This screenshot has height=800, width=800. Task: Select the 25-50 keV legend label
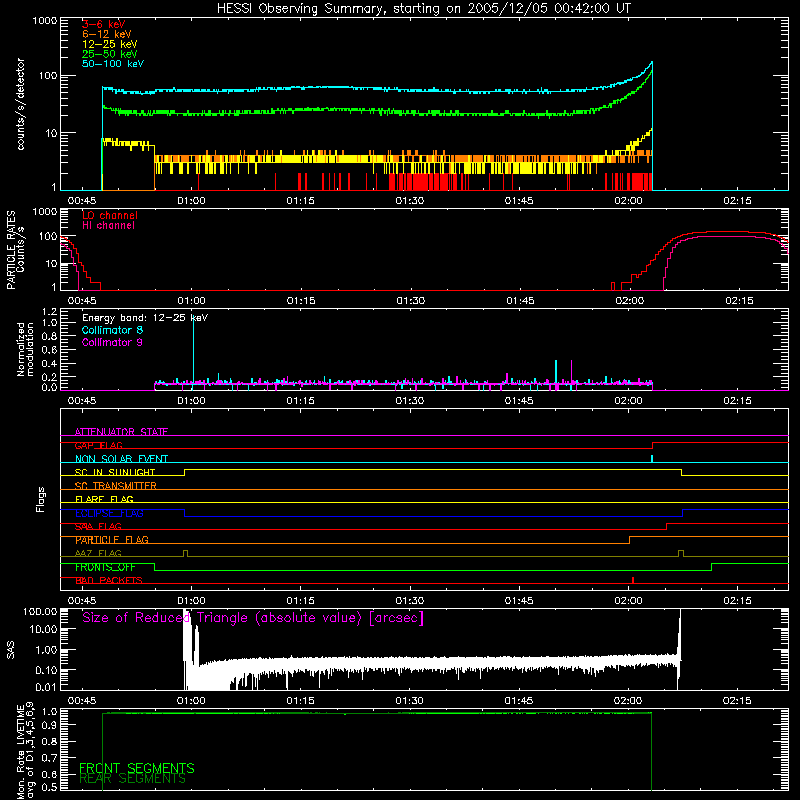point(110,54)
